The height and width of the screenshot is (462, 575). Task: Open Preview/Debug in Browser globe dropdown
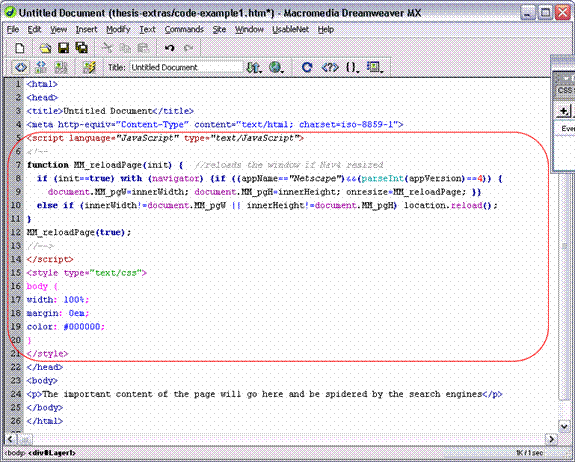(x=276, y=67)
